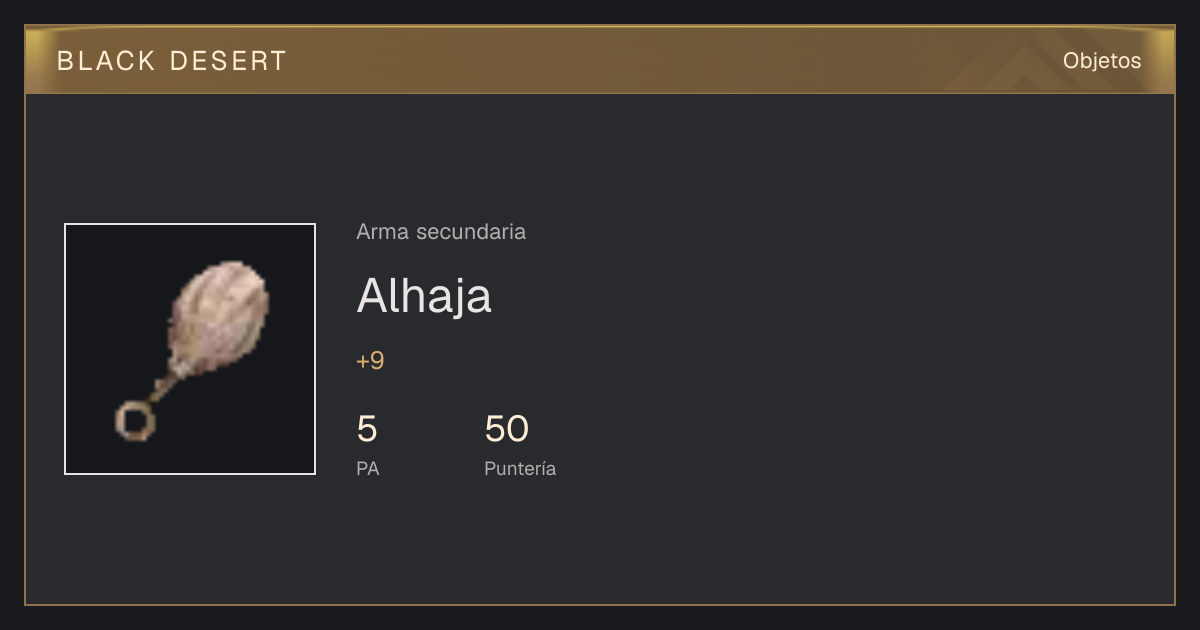1200x630 pixels.
Task: Click the +9 enhancement level text
Action: pyautogui.click(x=370, y=361)
